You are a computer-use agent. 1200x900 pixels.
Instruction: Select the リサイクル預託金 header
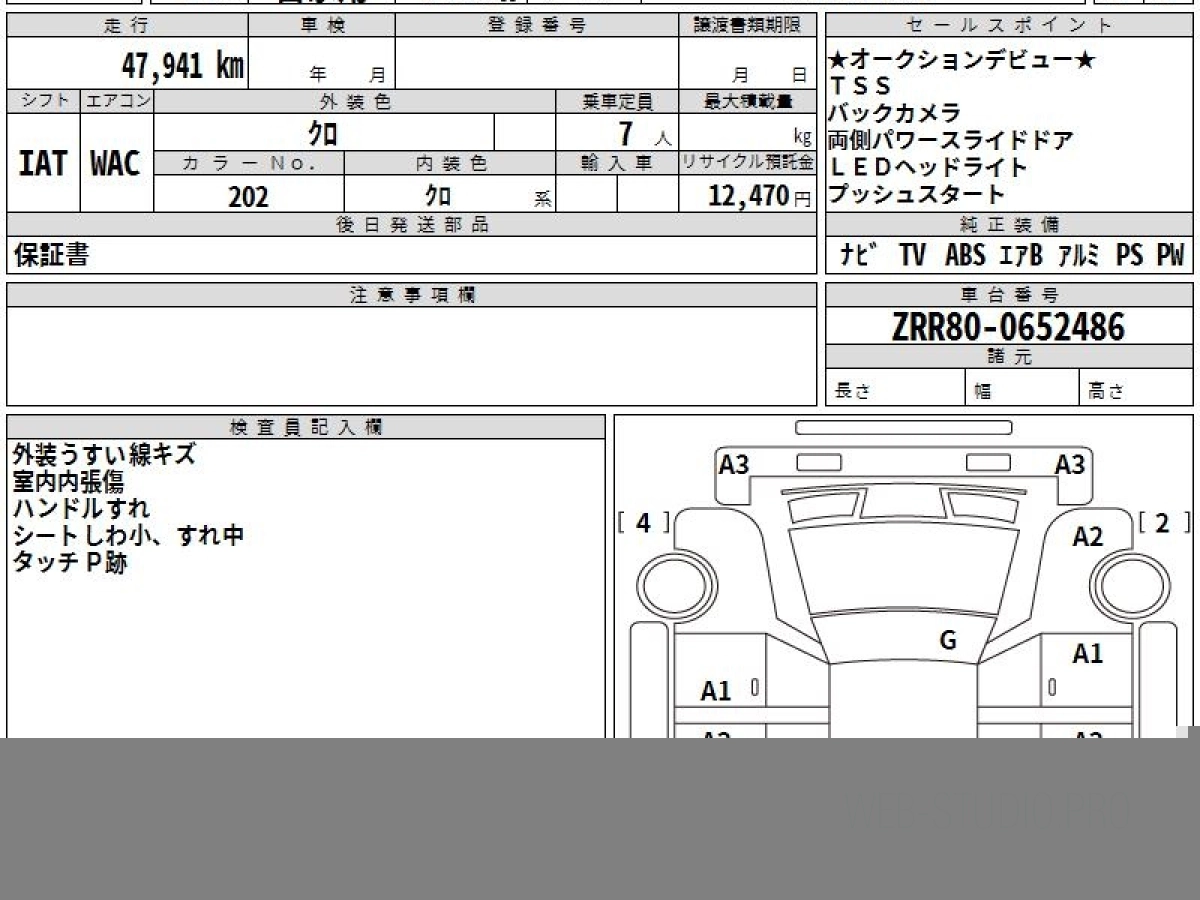tap(748, 163)
